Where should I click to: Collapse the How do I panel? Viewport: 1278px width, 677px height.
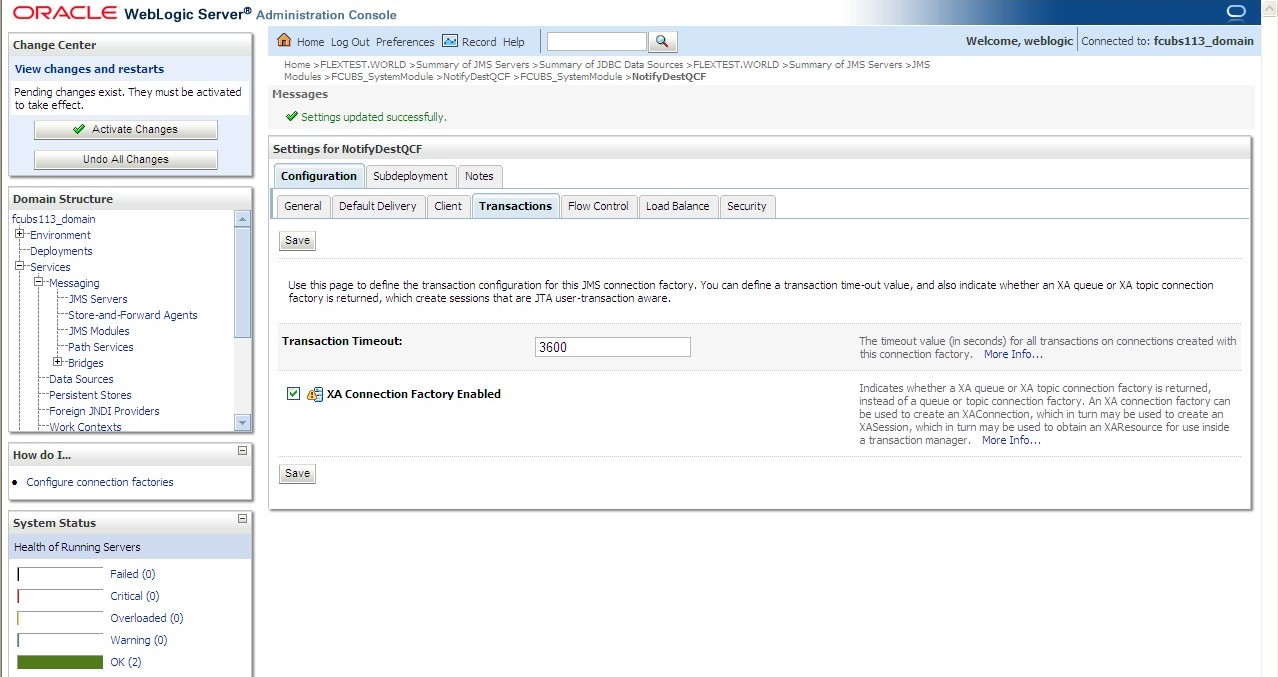[x=242, y=451]
